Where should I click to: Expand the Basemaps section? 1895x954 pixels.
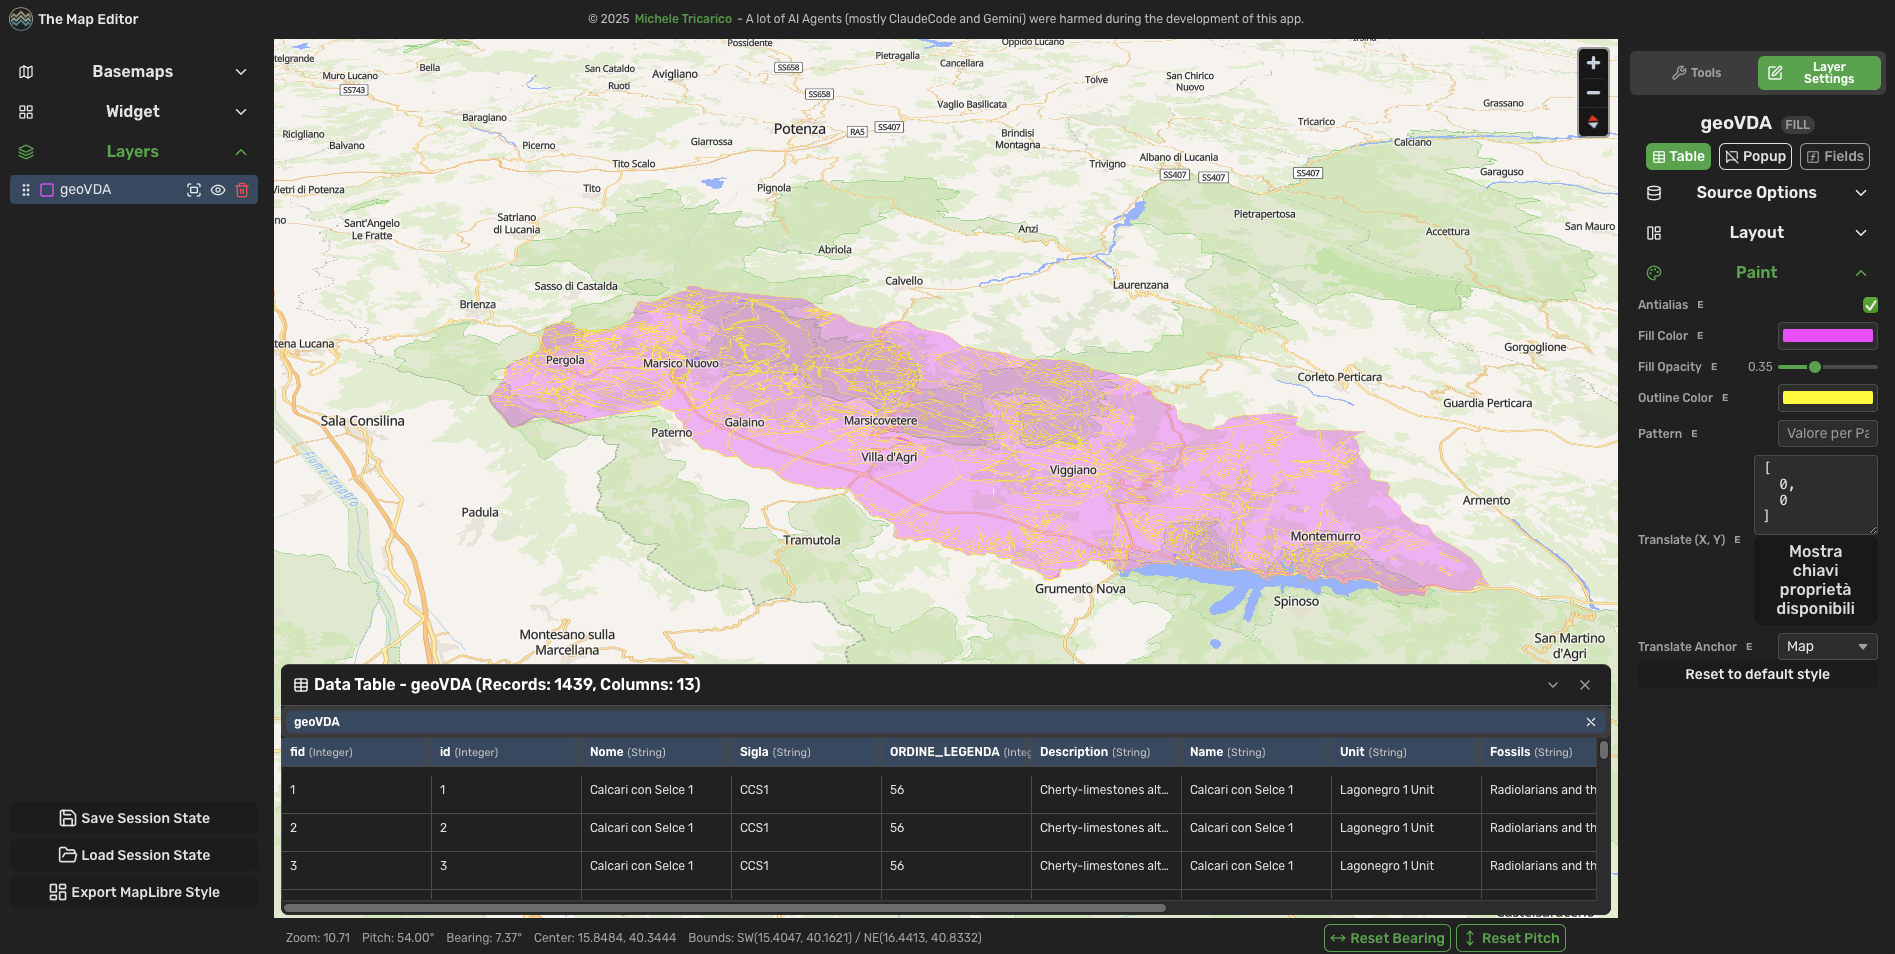click(x=133, y=72)
